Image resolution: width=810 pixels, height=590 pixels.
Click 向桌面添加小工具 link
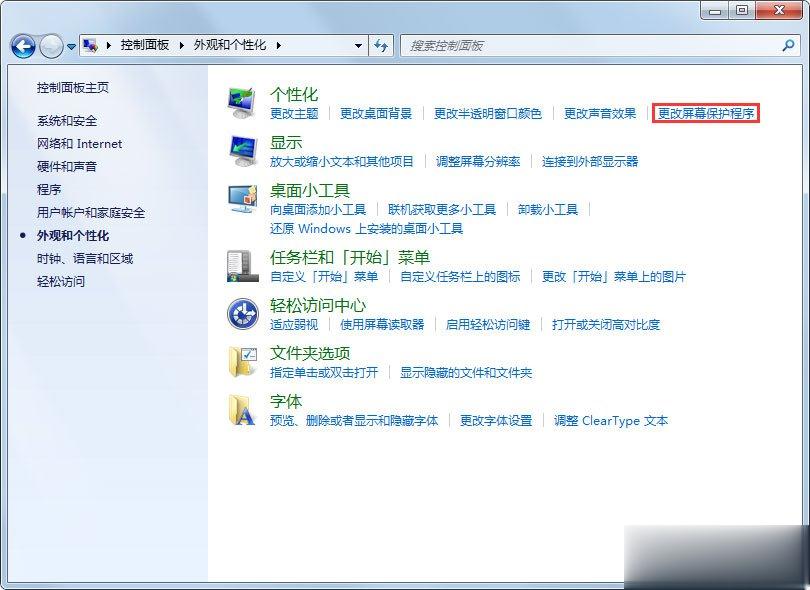[x=318, y=209]
